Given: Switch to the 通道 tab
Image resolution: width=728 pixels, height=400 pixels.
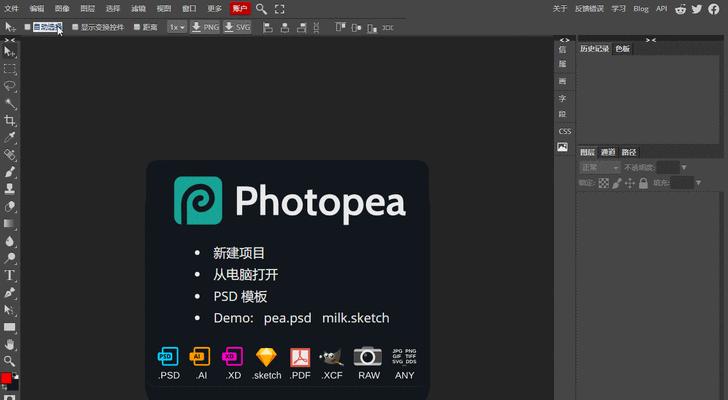Looking at the screenshot, I should tap(608, 152).
